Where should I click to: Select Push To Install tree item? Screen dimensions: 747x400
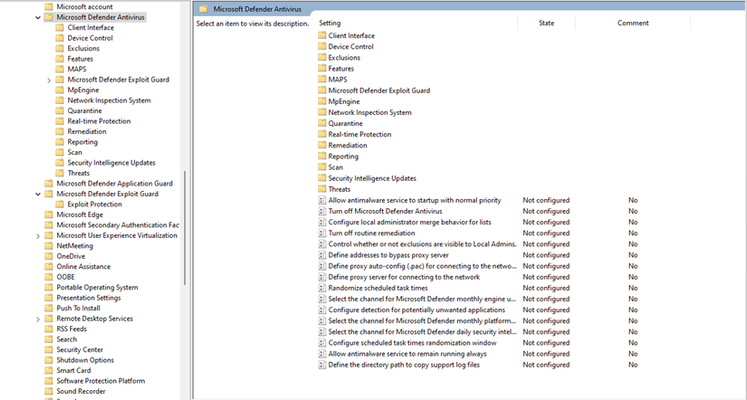click(x=78, y=309)
